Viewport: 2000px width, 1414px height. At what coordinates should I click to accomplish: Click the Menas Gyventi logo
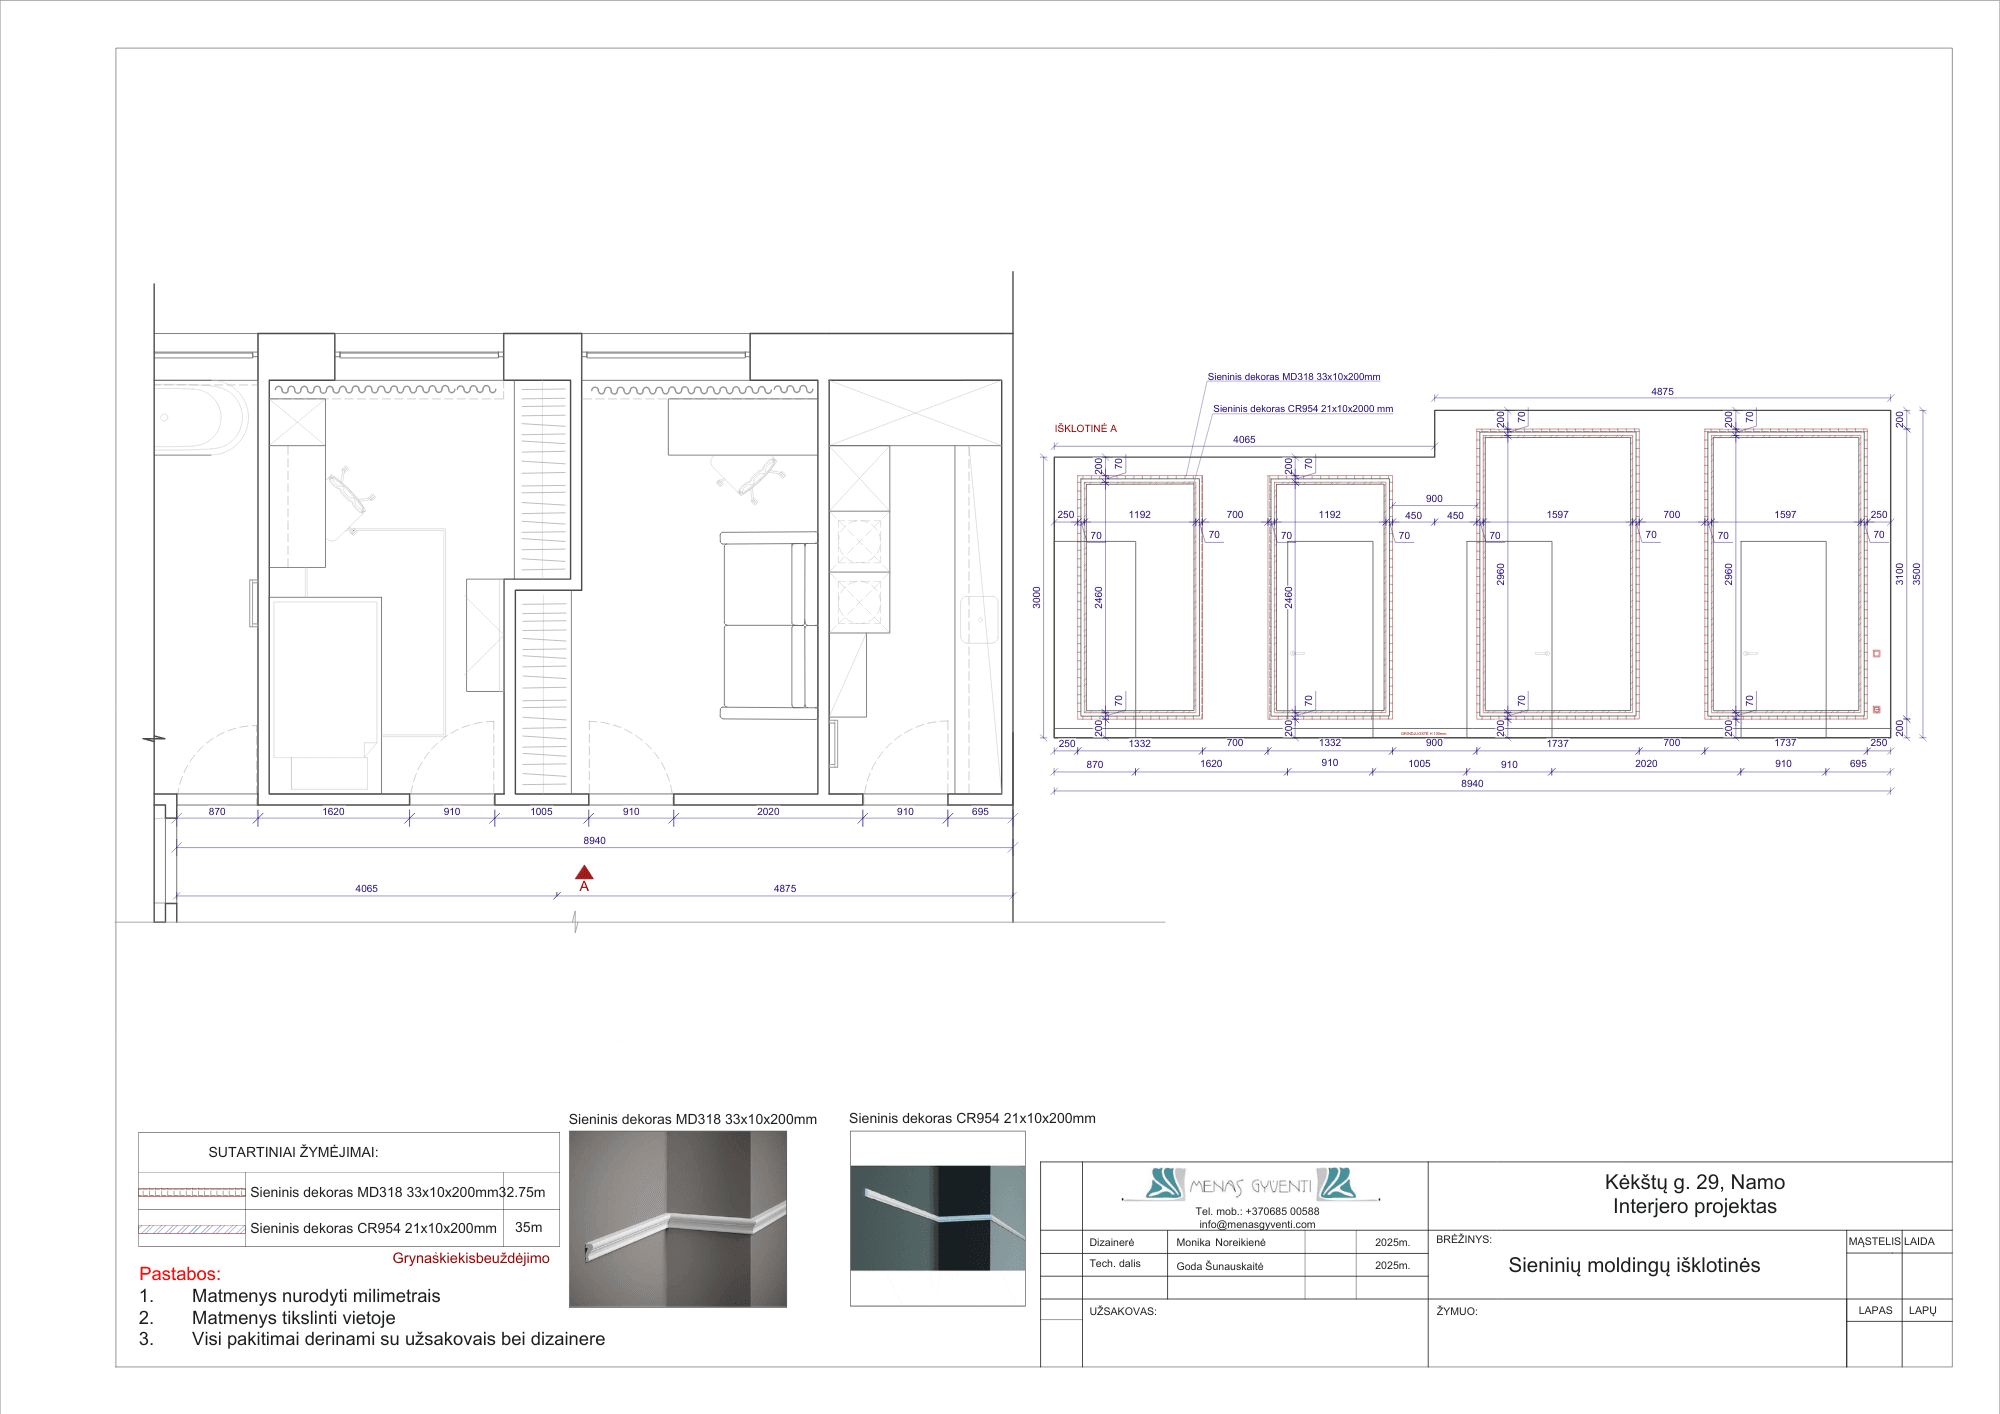(x=1251, y=1185)
